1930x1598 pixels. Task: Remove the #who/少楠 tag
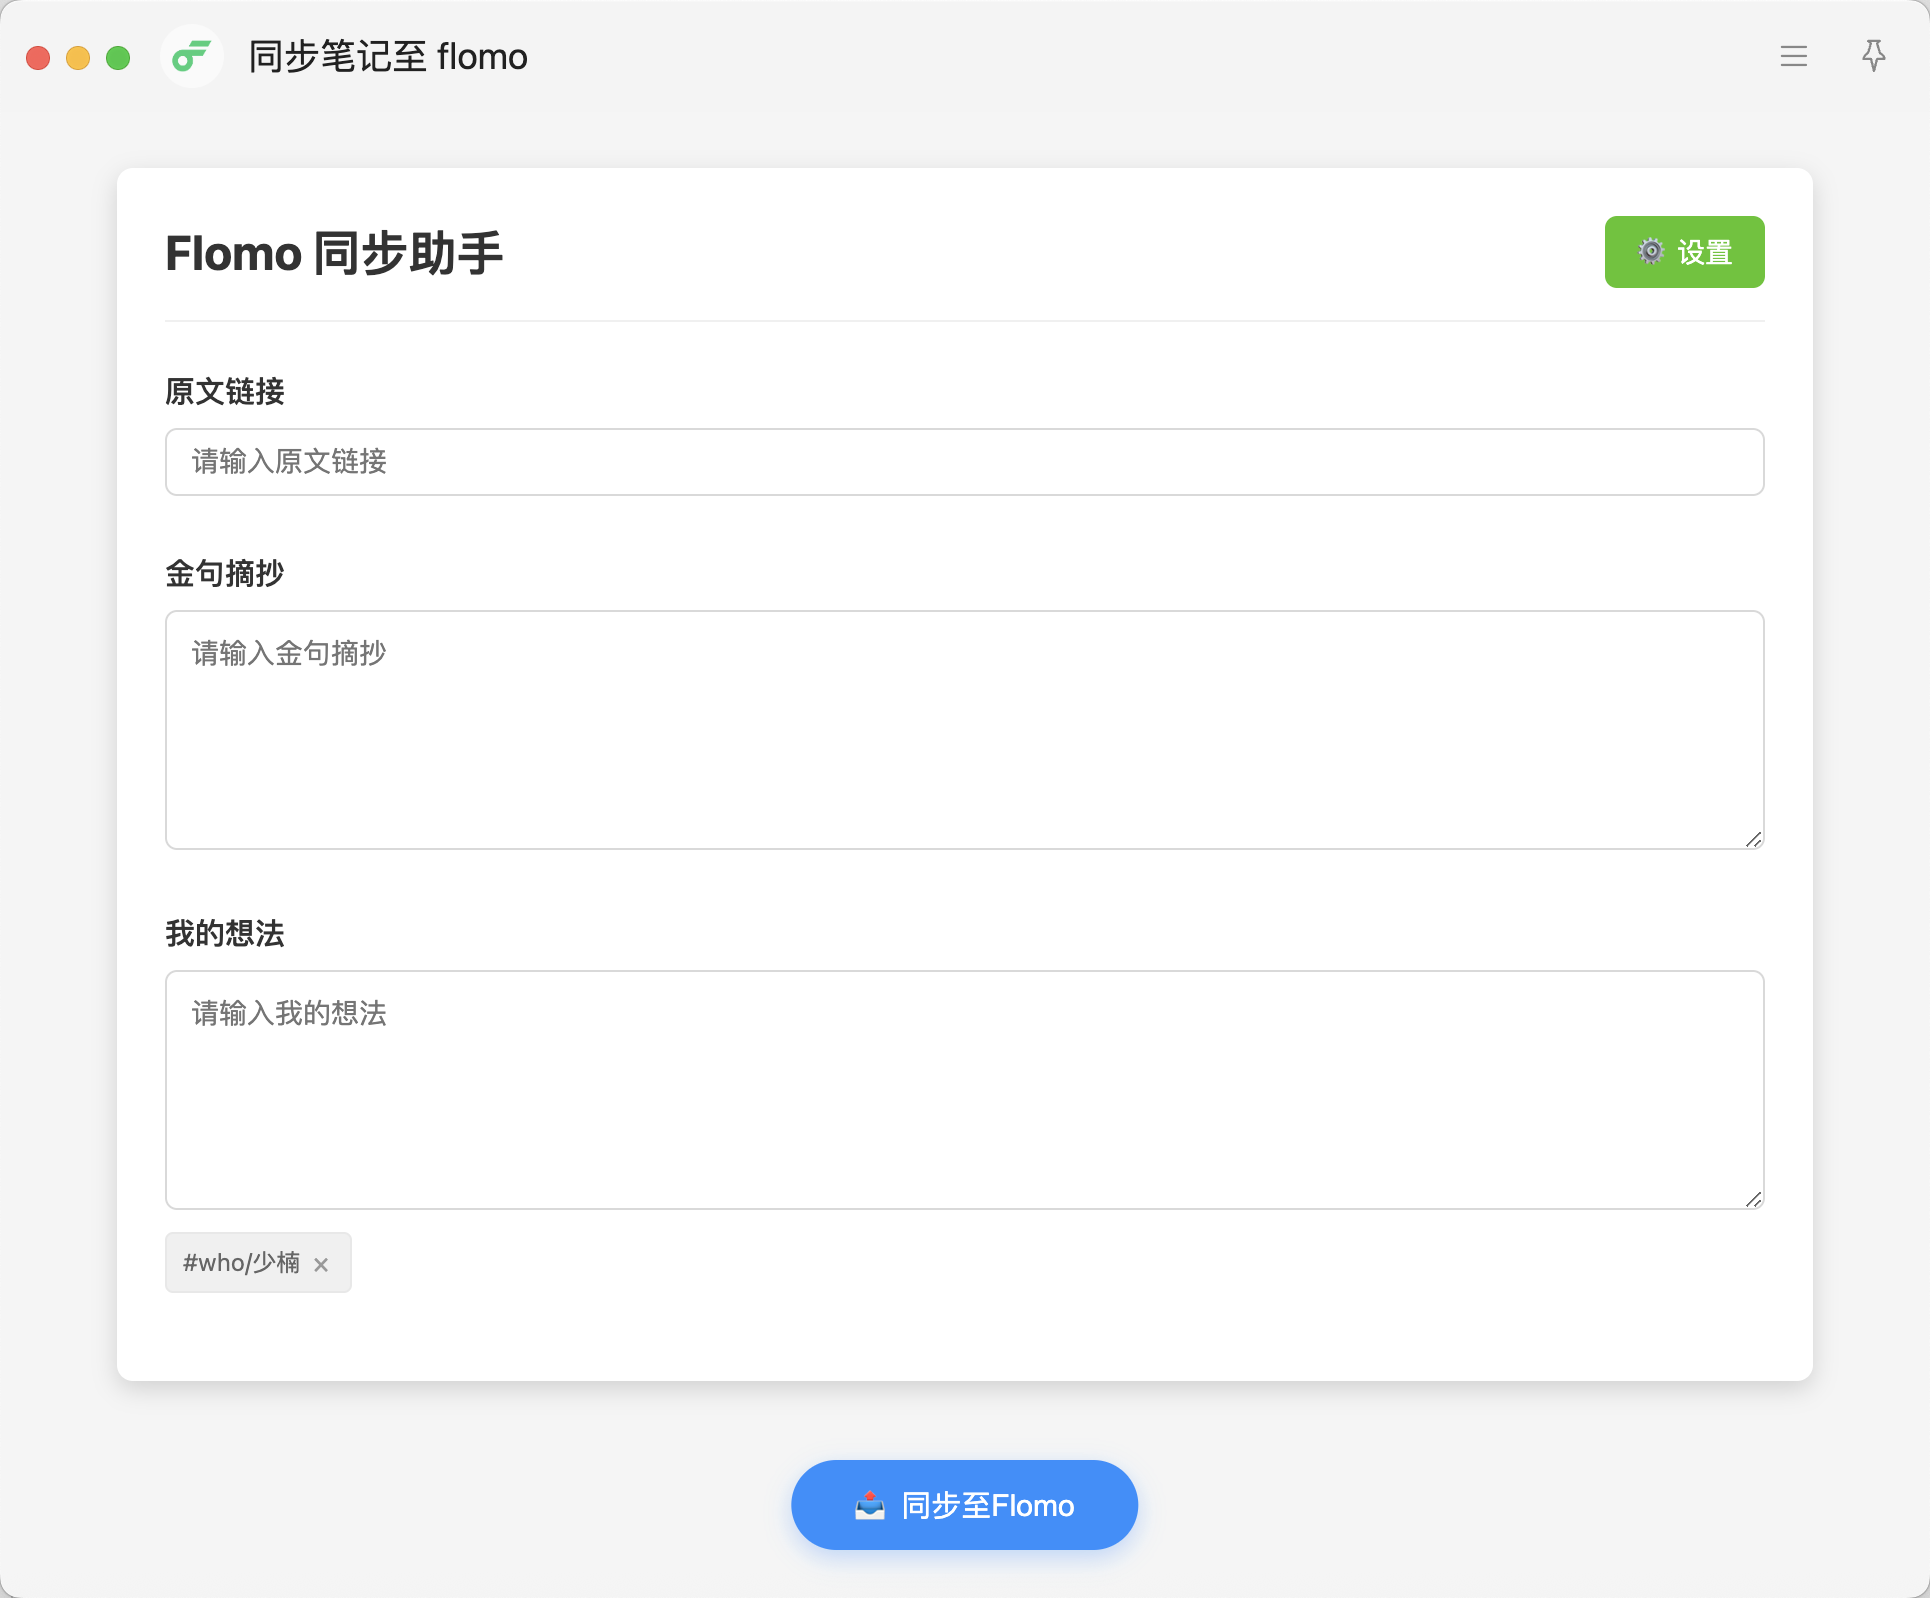point(321,1265)
